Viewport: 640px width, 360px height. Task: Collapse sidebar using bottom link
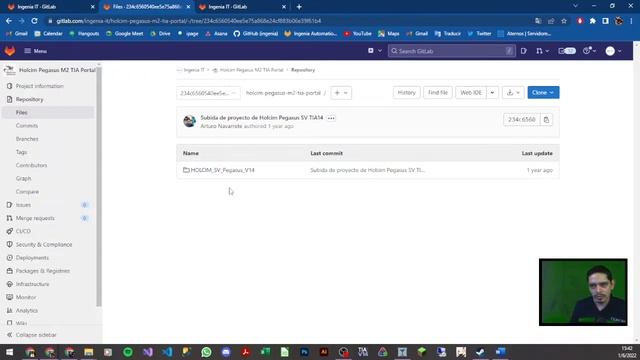click(x=32, y=335)
